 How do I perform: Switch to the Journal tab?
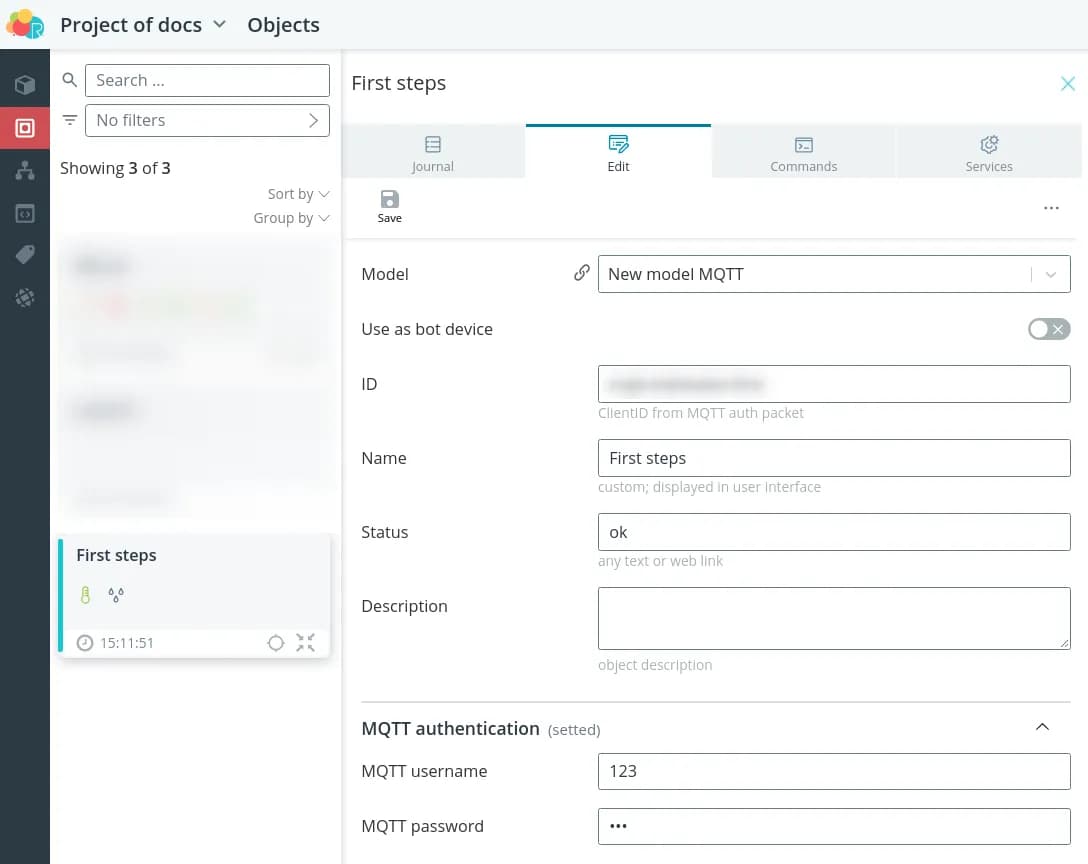(433, 153)
